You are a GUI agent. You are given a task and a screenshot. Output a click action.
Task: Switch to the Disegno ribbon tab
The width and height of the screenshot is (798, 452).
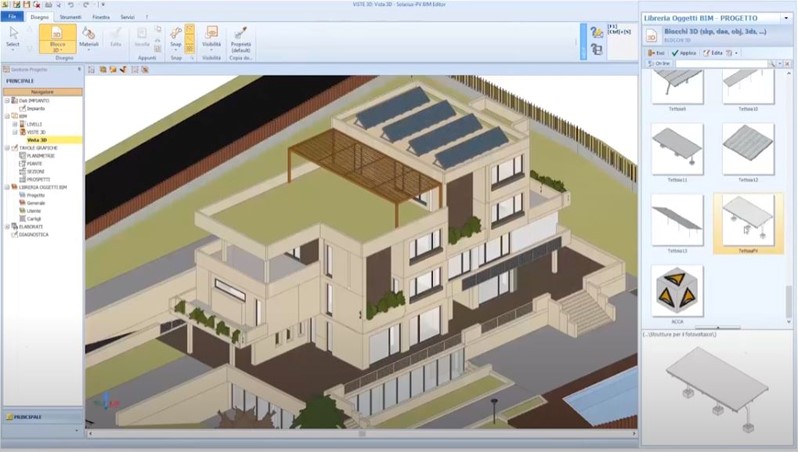[39, 17]
